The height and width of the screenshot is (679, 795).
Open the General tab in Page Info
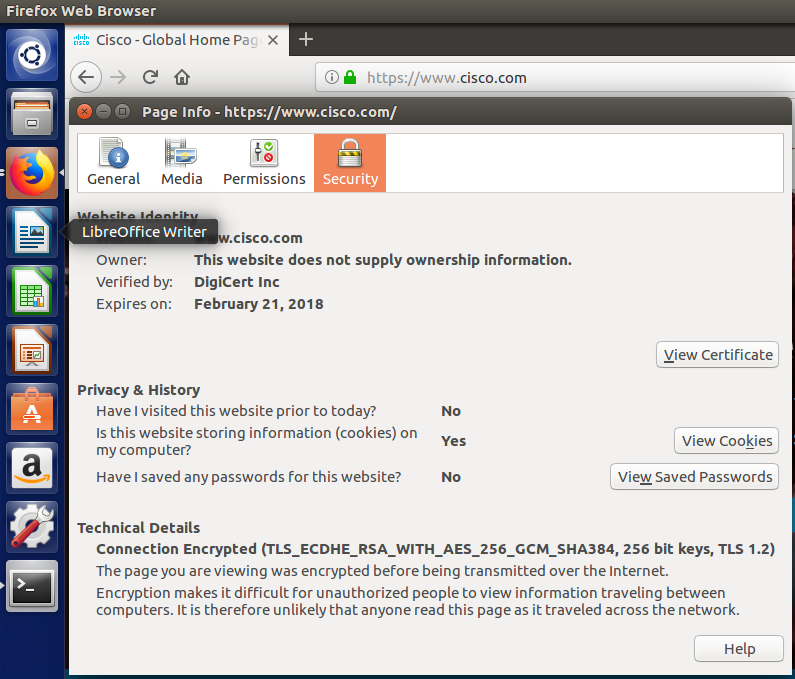pyautogui.click(x=114, y=163)
